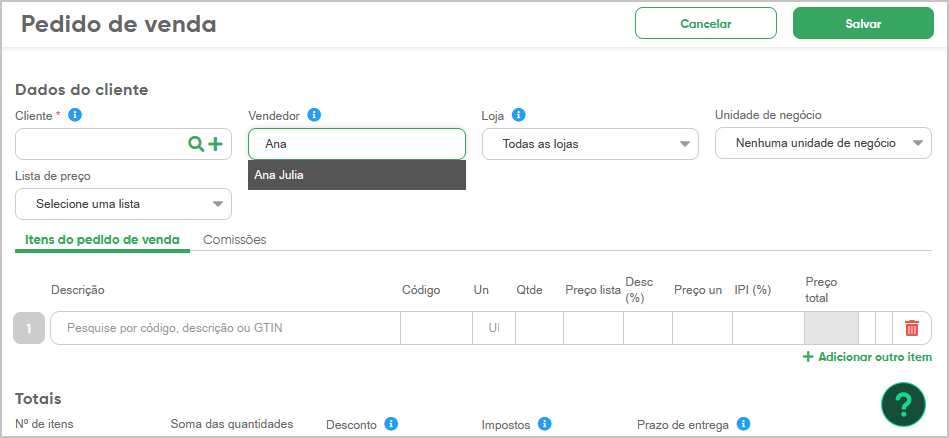Click the greyed Preço total field in row 1
The image size is (949, 438).
point(831,328)
